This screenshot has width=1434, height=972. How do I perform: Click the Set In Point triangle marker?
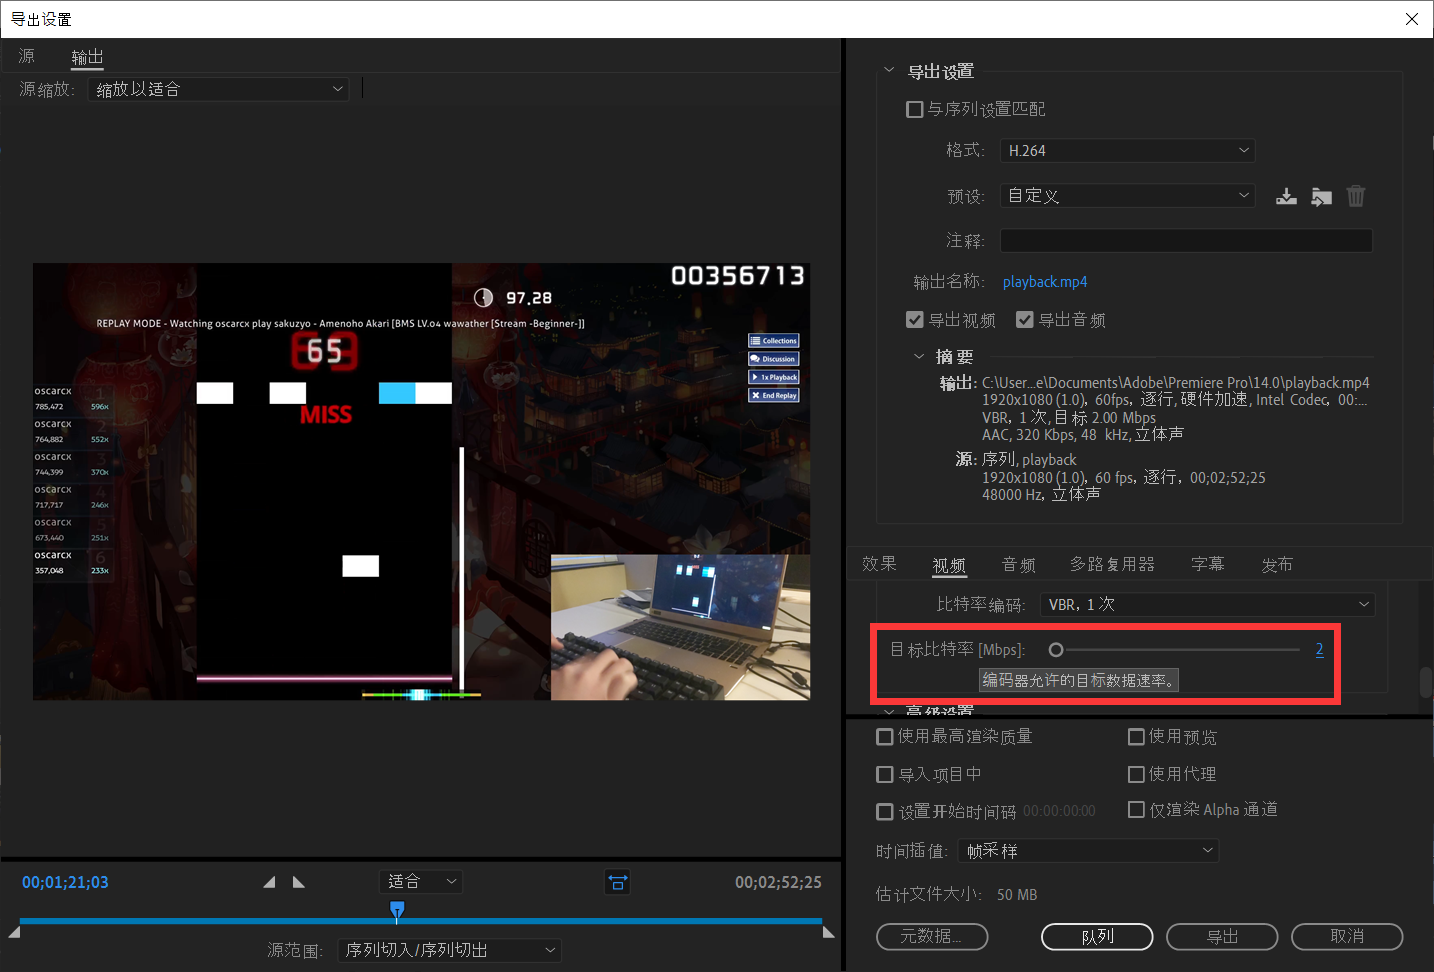point(269,882)
